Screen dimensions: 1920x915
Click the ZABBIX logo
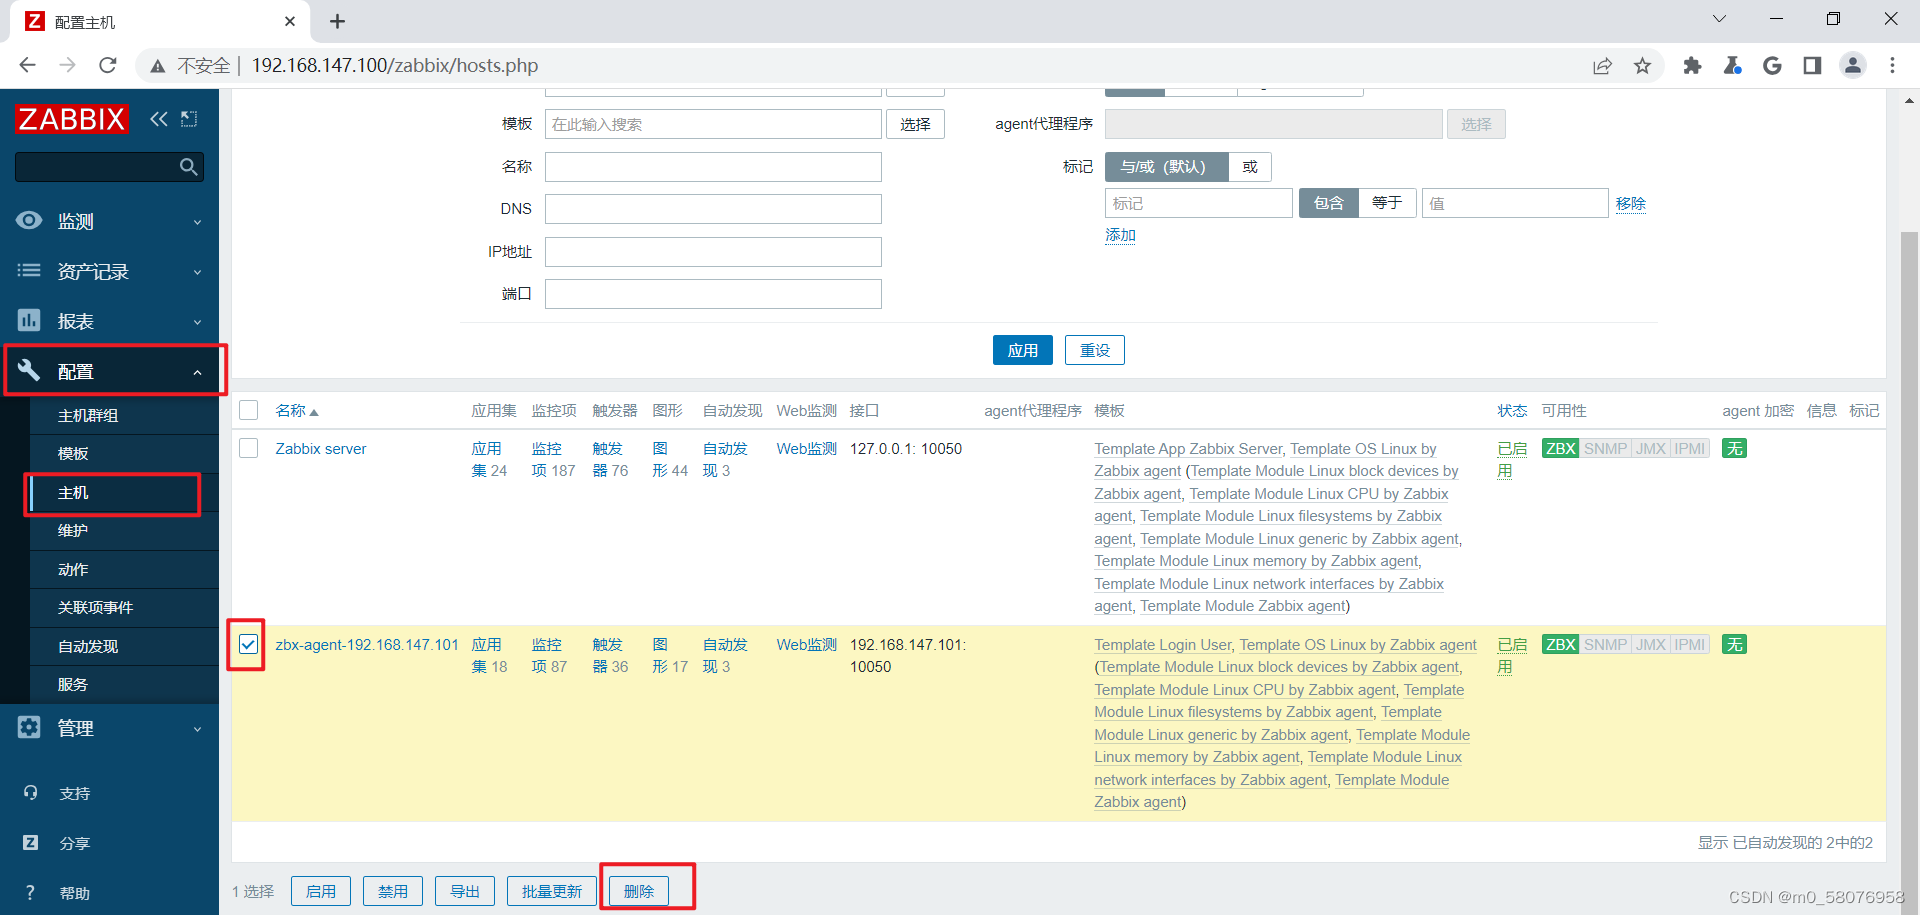(x=72, y=119)
